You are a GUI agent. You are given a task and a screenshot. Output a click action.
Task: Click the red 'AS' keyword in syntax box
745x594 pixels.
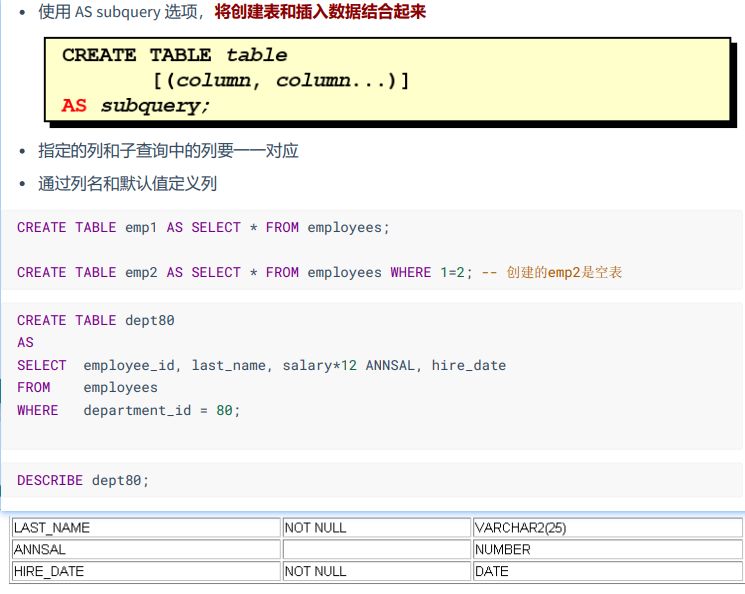tap(74, 105)
